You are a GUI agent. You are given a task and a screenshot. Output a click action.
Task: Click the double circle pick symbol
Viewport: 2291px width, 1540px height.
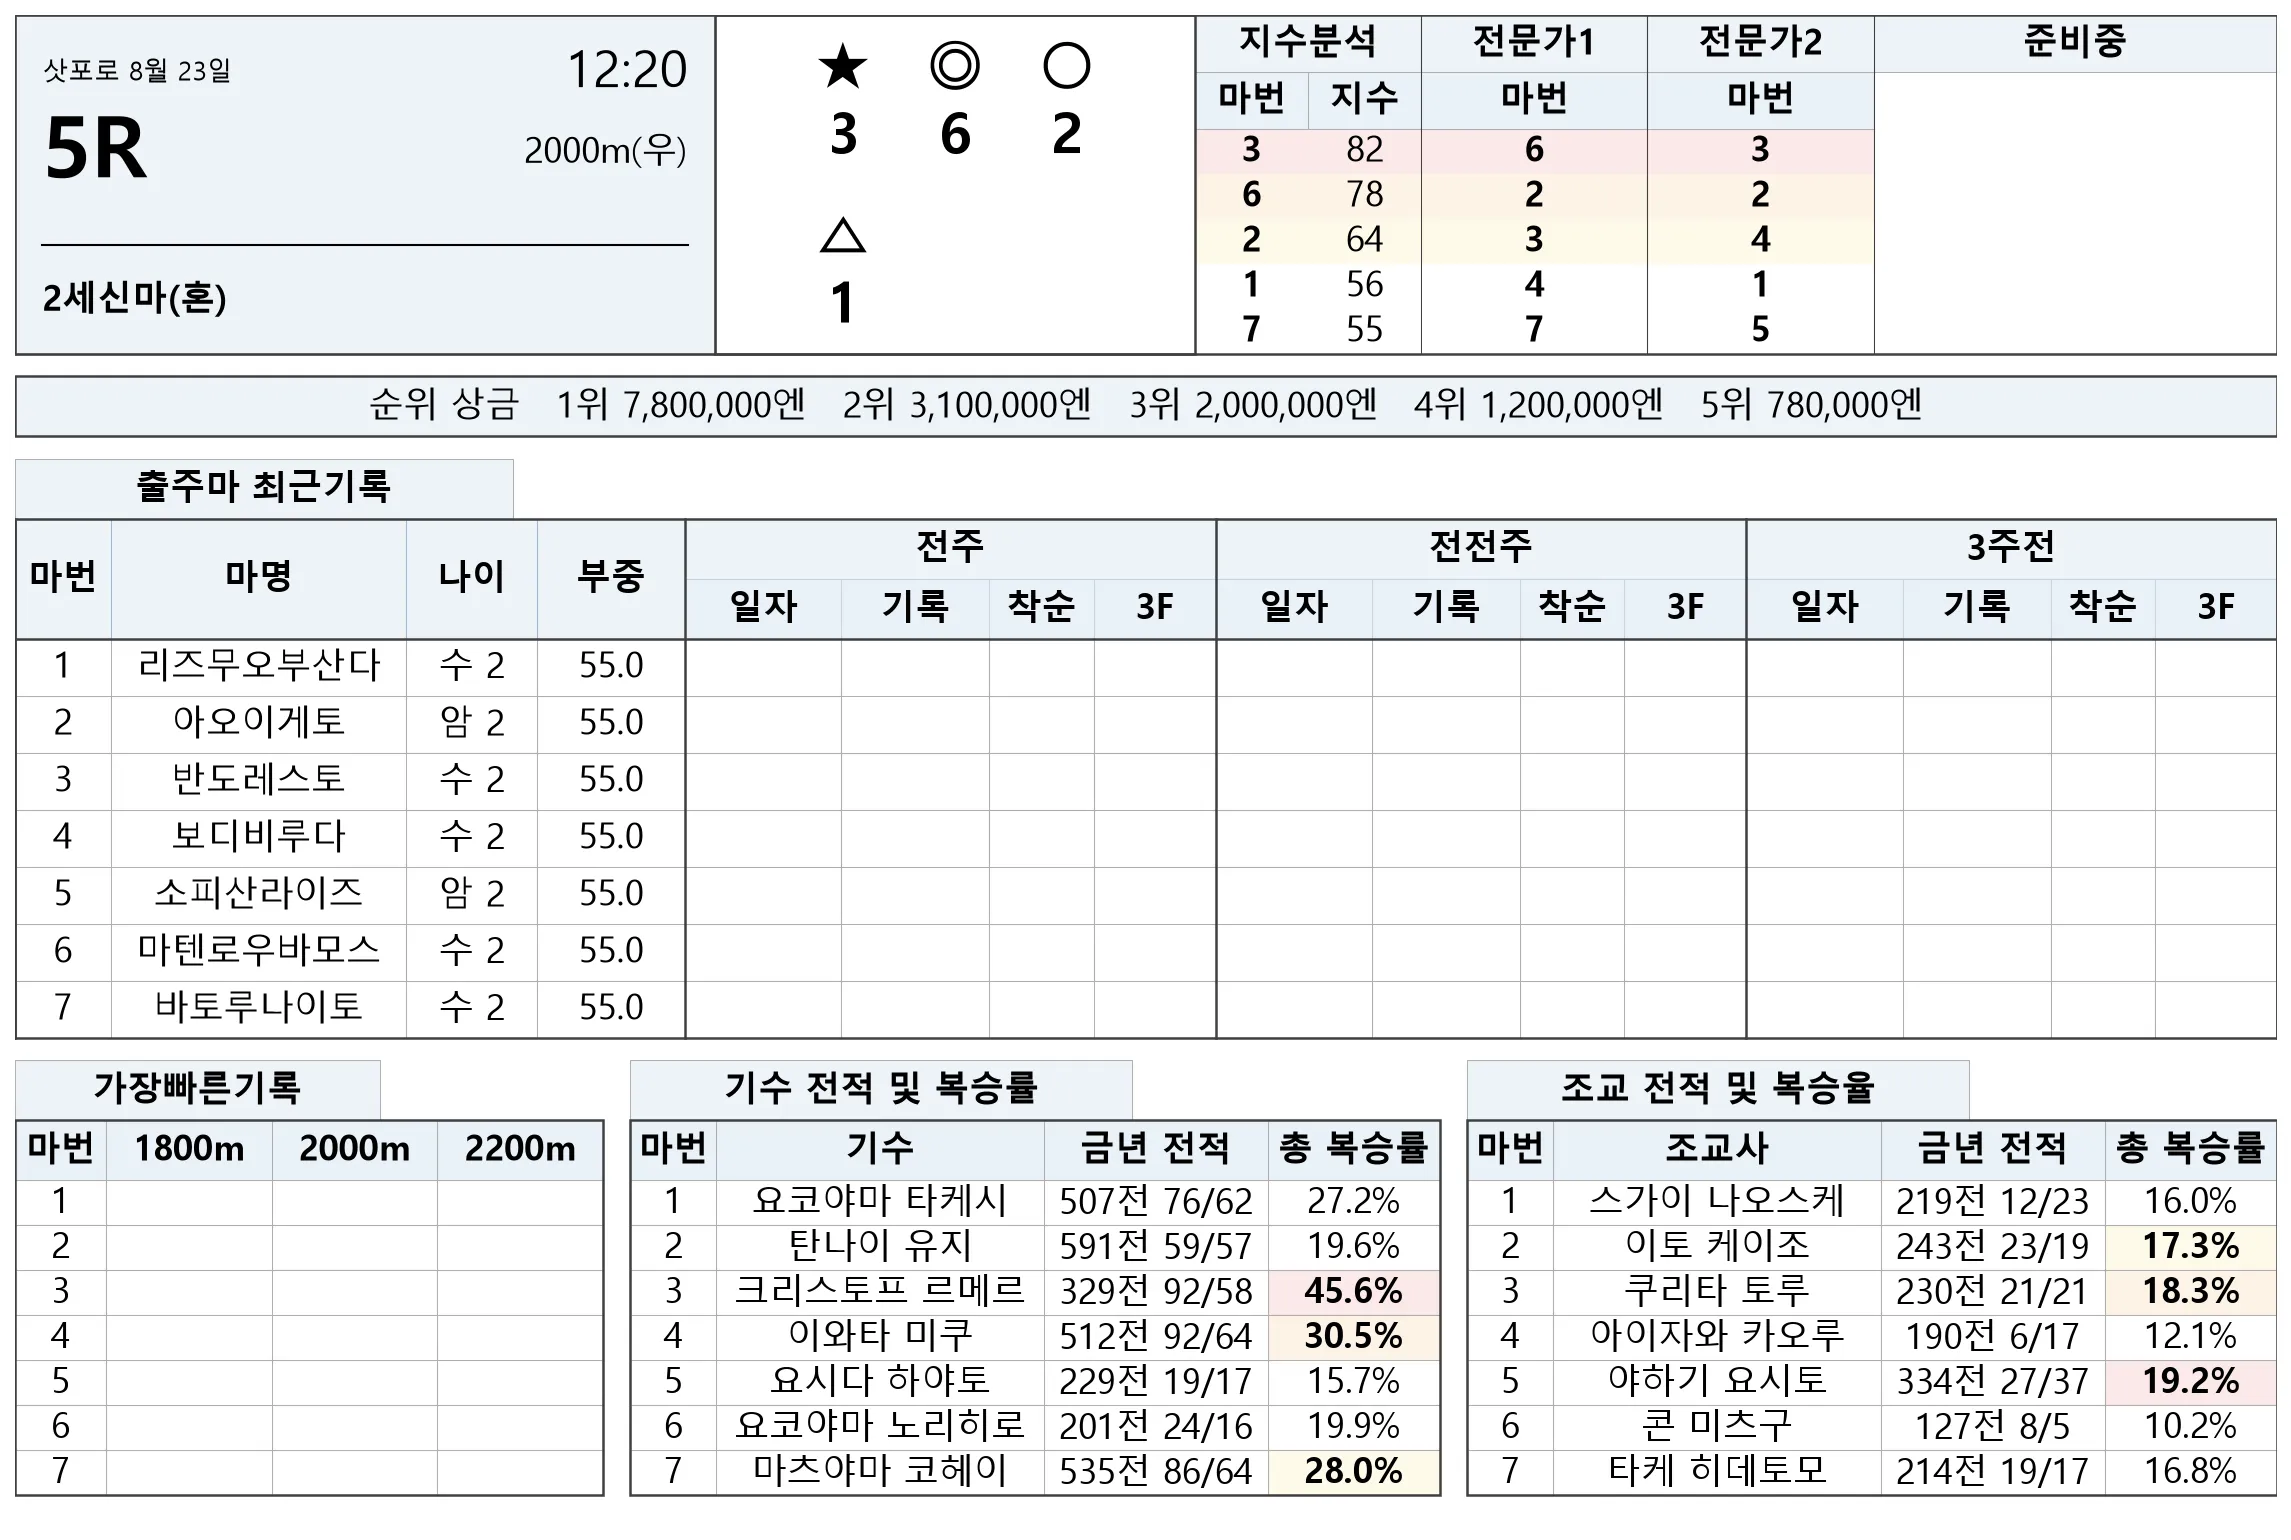pyautogui.click(x=955, y=66)
